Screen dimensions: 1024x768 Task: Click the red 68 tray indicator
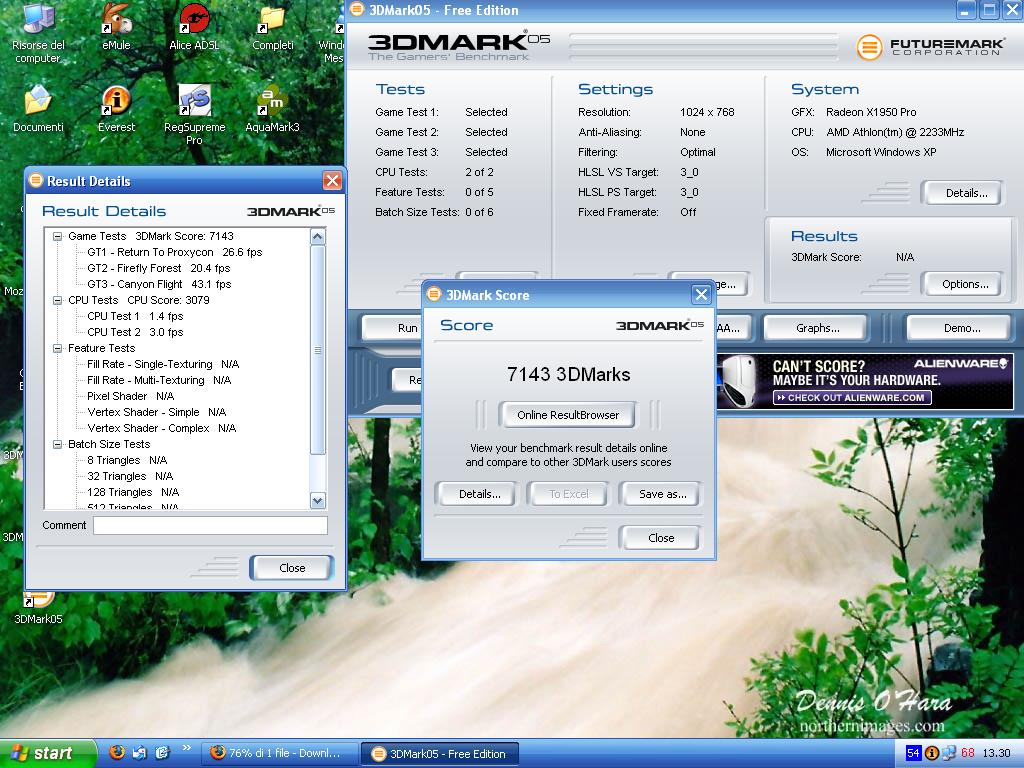pos(968,753)
